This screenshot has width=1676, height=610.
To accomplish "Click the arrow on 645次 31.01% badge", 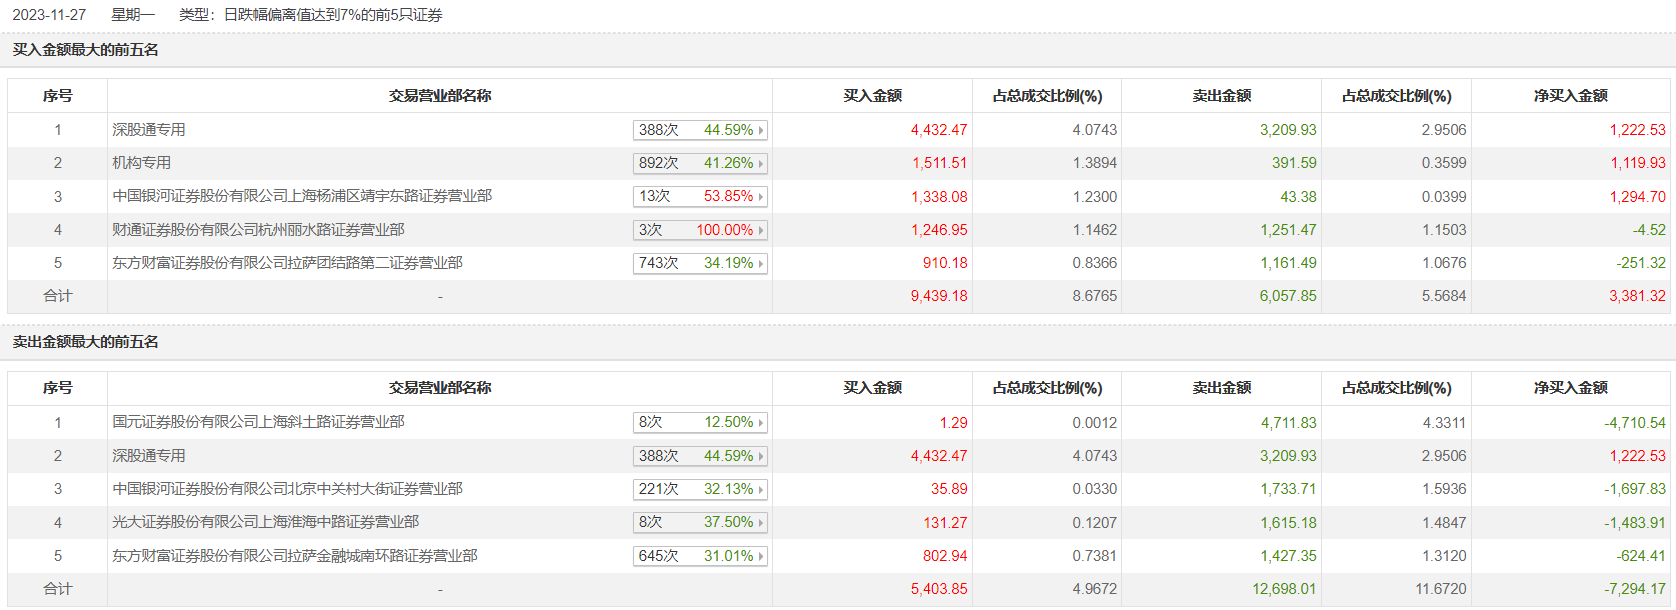I will [x=761, y=556].
